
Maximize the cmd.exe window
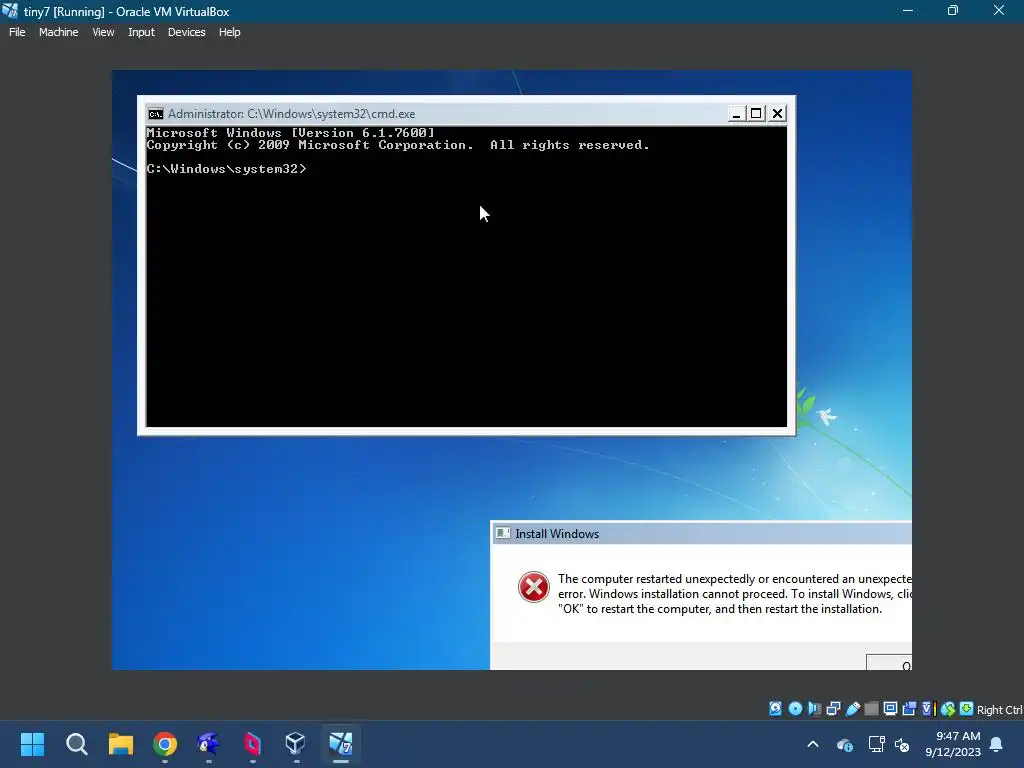[756, 114]
